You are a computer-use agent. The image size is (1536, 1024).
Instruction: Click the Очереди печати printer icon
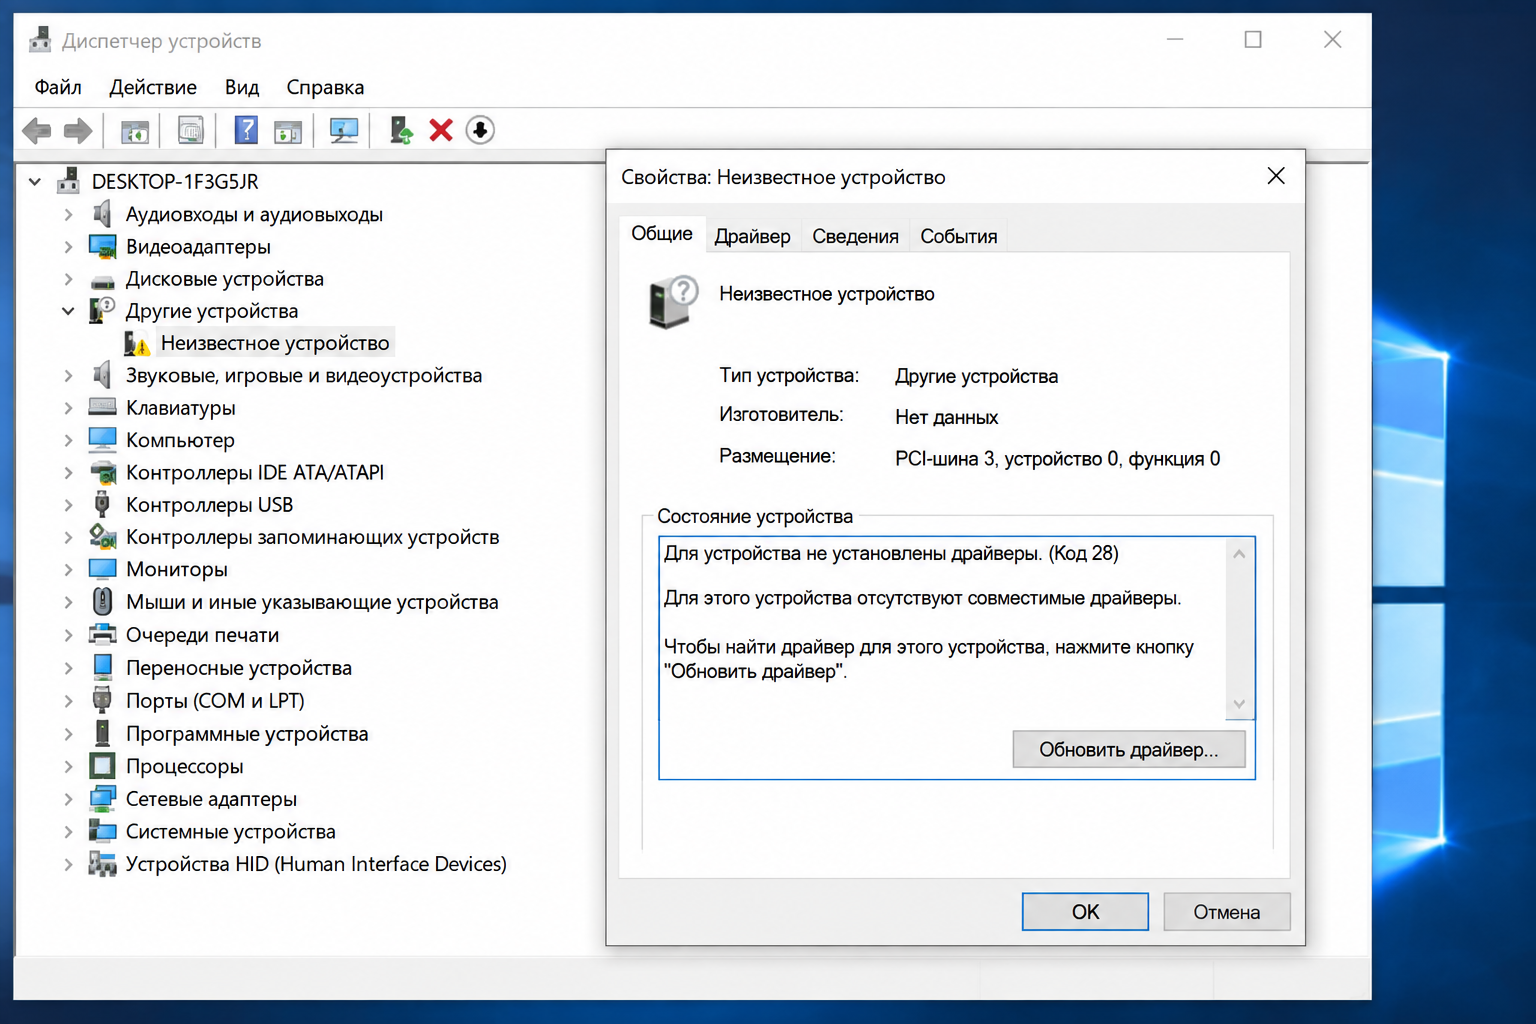102,634
